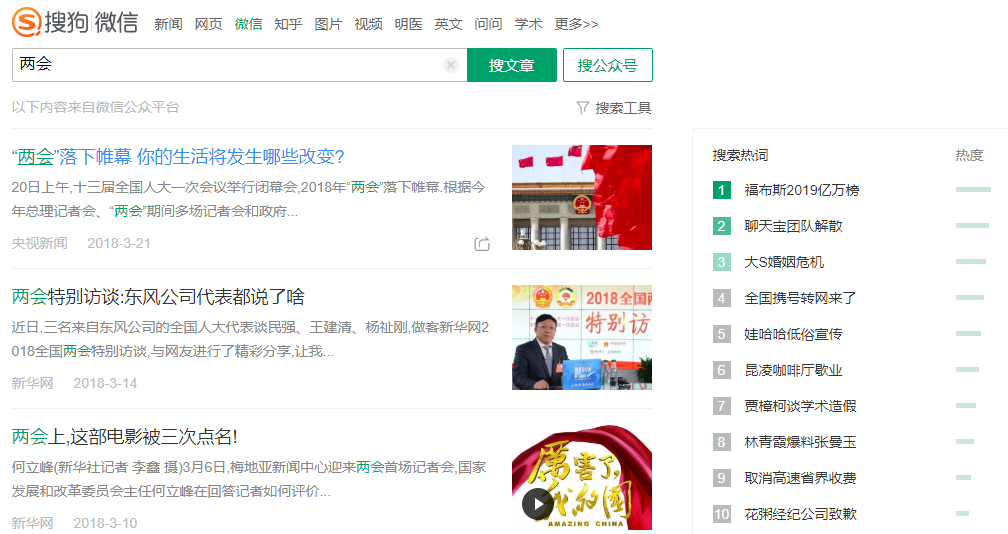Play the video on the third article thumbnail
The width and height of the screenshot is (1008, 534).
coord(537,504)
